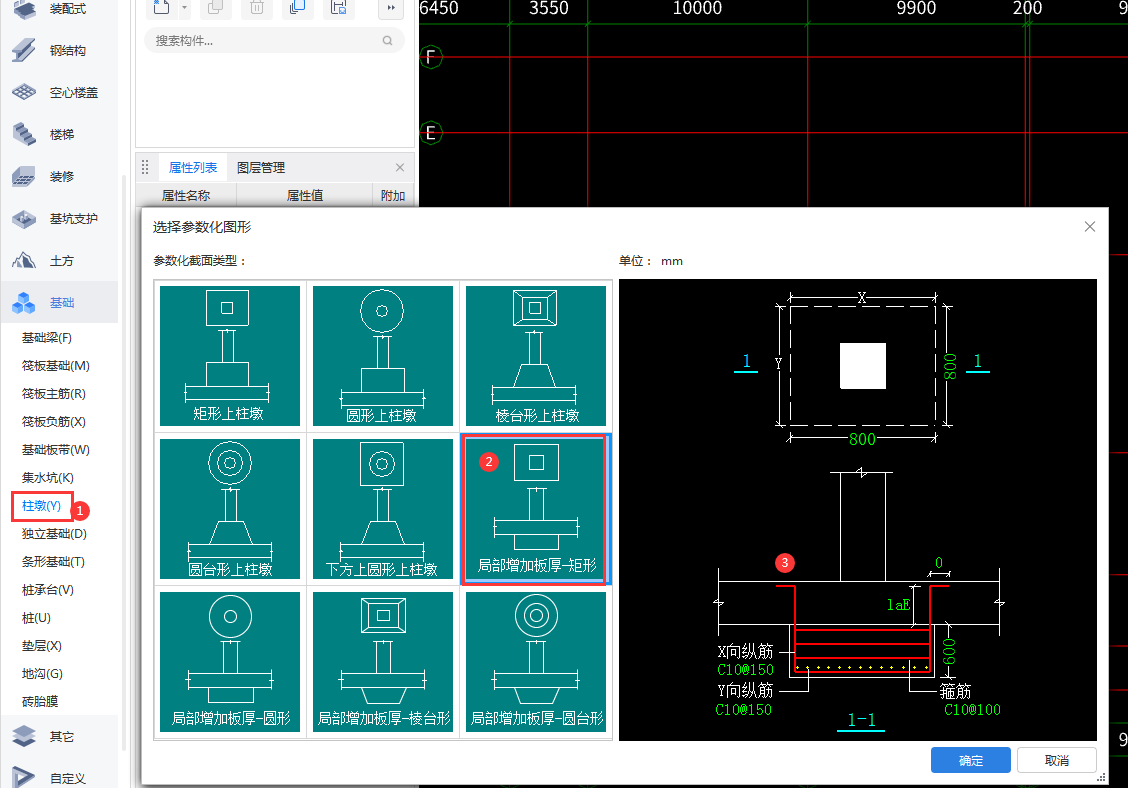Close the 选择参数化图形 dialog
Viewport: 1128px width, 788px height.
pos(1090,227)
